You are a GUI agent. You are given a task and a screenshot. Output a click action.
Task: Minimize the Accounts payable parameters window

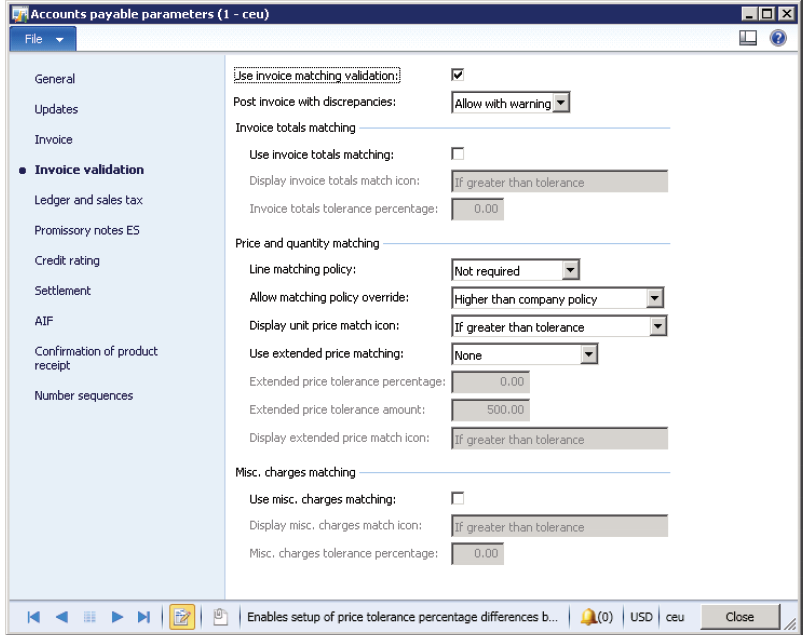[749, 14]
